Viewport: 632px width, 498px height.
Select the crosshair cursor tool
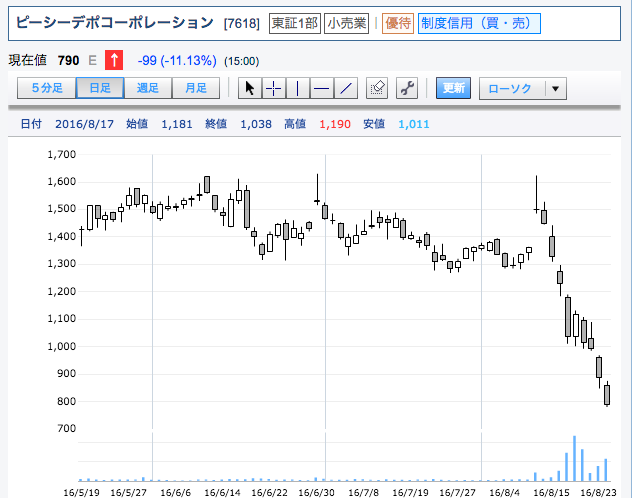coord(274,88)
